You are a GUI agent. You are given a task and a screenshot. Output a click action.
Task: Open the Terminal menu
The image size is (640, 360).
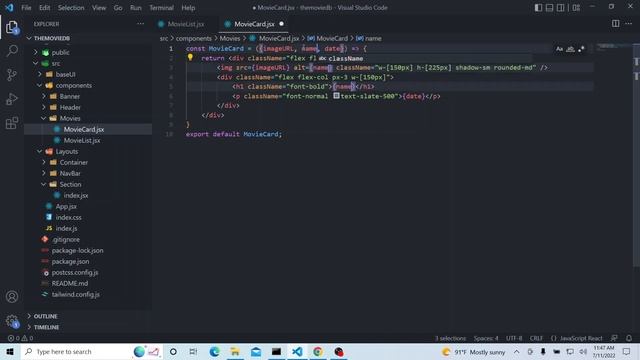161,8
